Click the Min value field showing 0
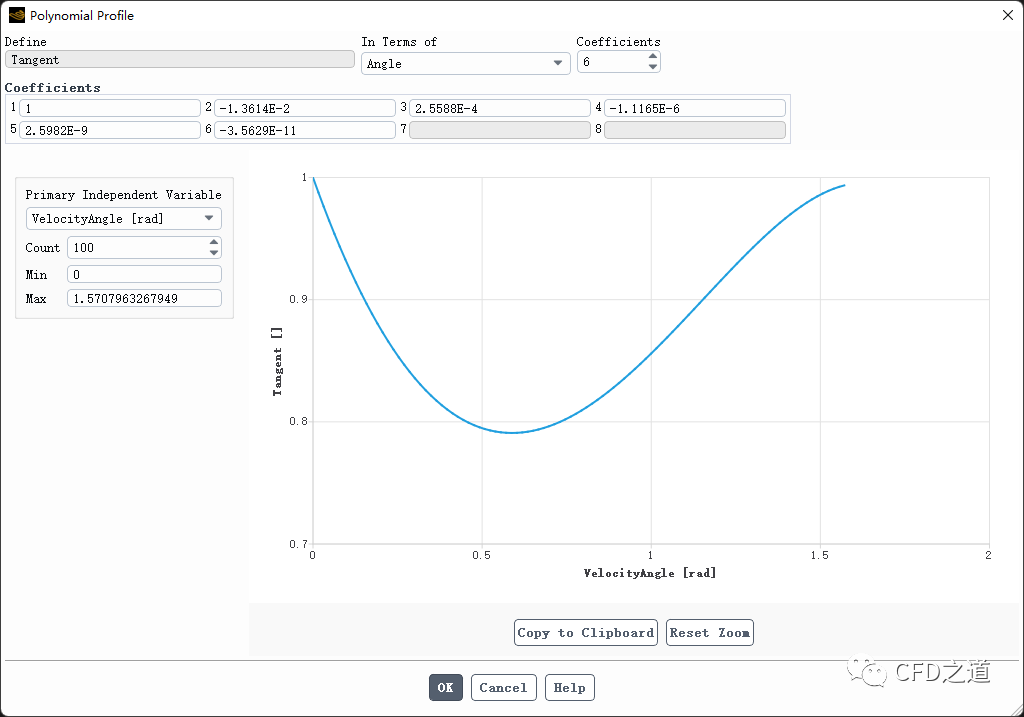1024x717 pixels. tap(143, 273)
